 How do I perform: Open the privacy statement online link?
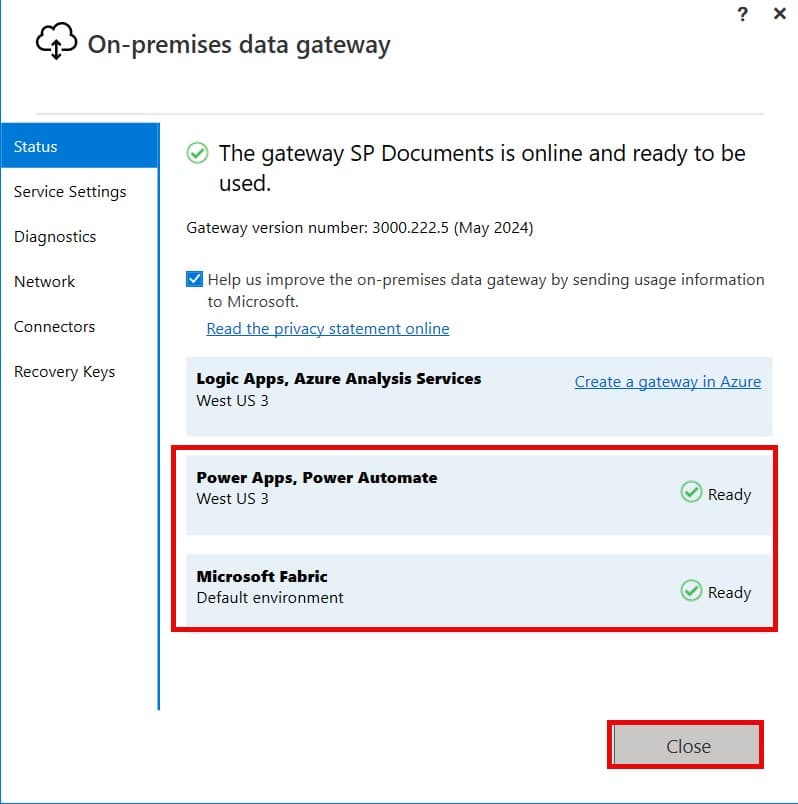[328, 329]
